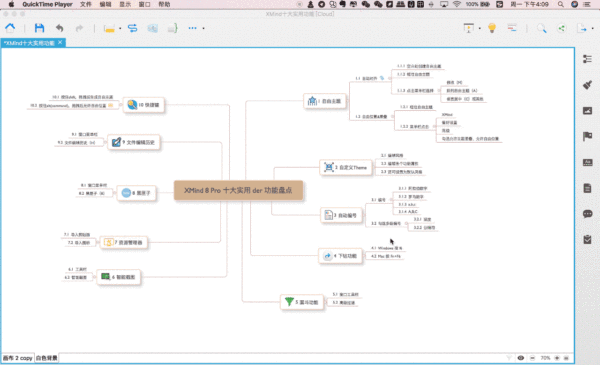Open the Task Info clipboard panel
Image resolution: width=600 pixels, height=365 pixels.
pyautogui.click(x=587, y=240)
